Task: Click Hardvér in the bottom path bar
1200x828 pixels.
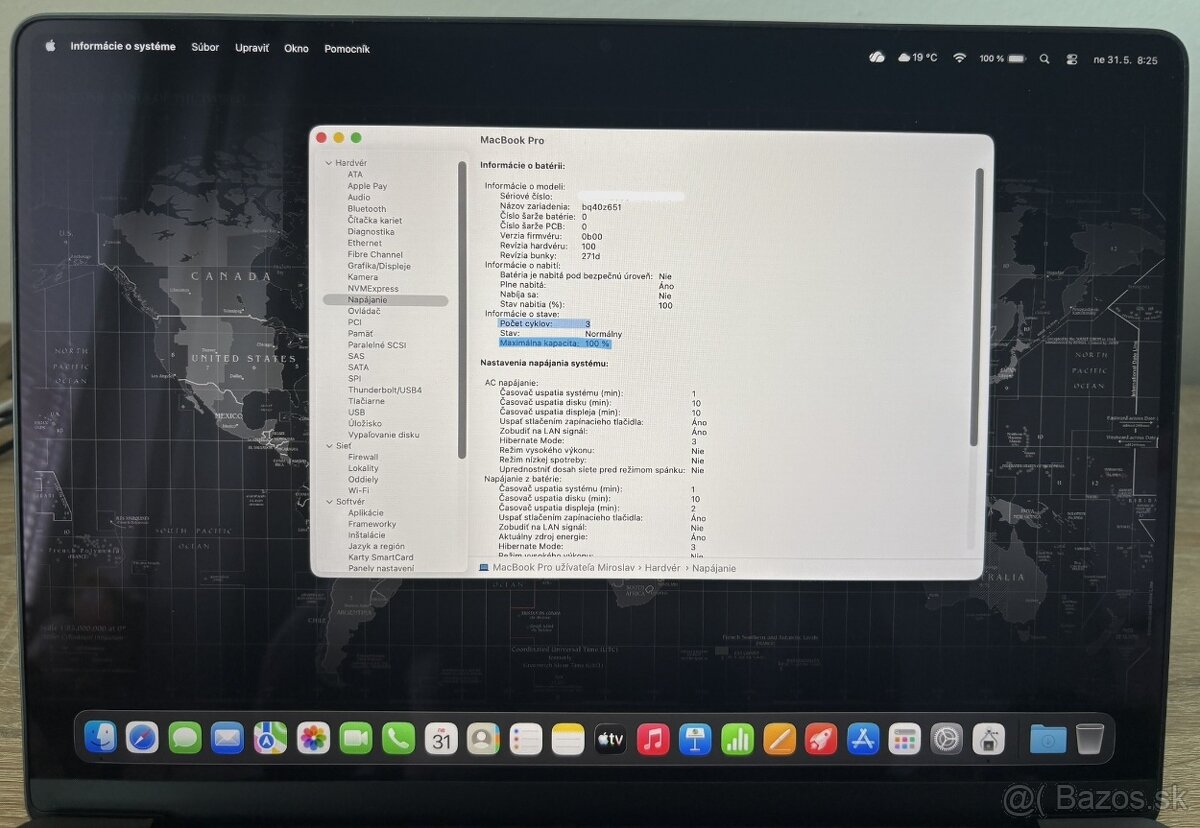Action: (662, 568)
